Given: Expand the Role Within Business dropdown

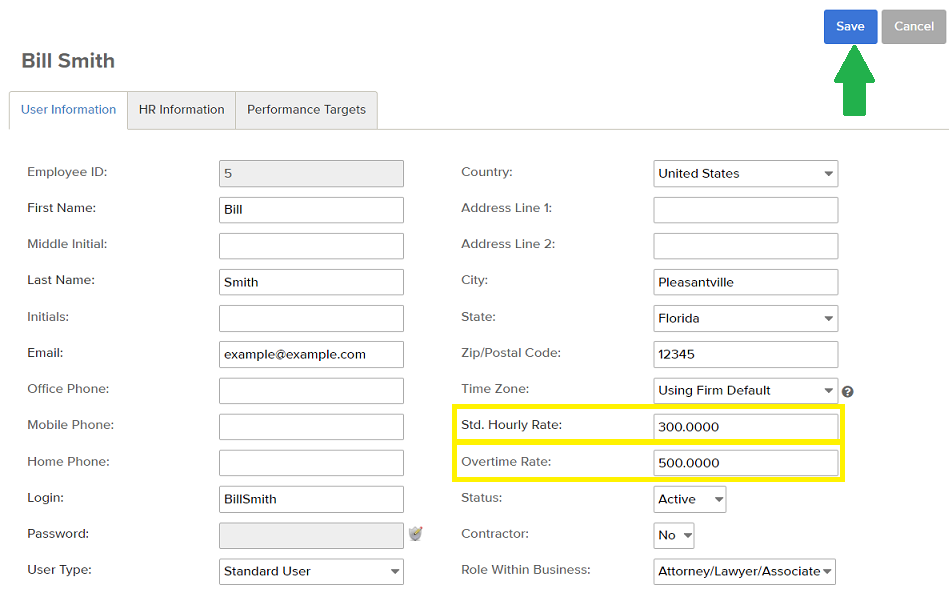Looking at the screenshot, I should pos(744,572).
